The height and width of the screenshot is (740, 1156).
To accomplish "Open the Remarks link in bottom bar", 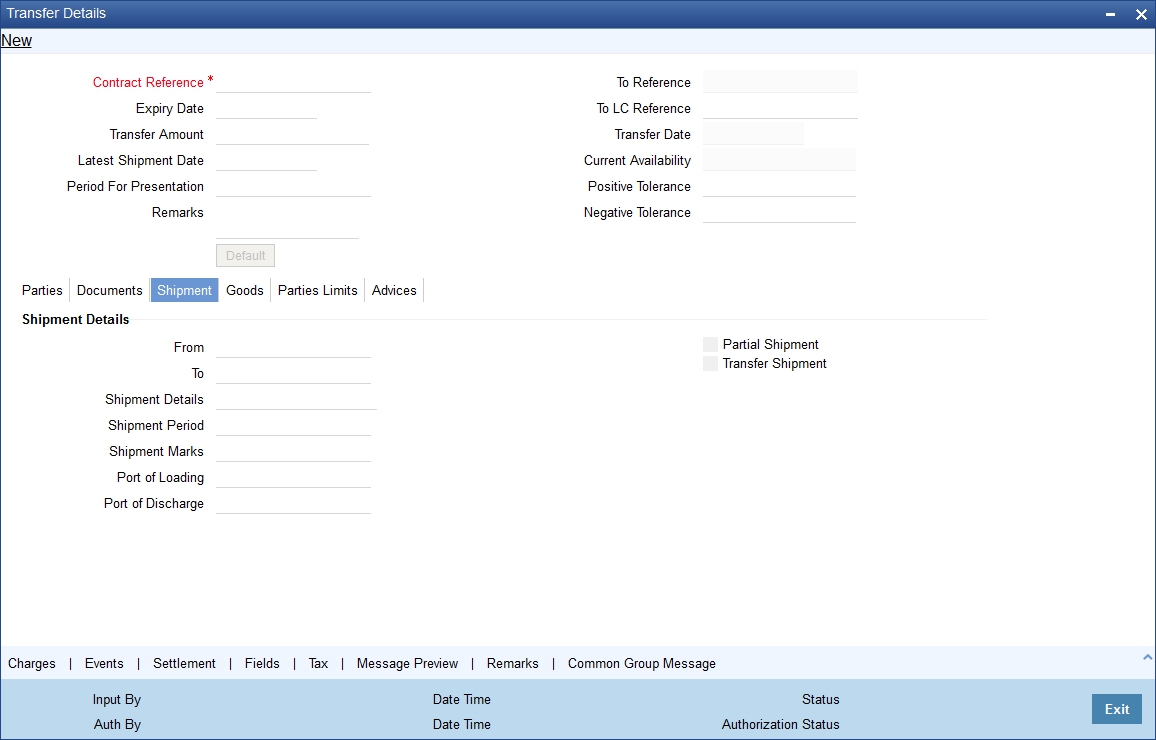I will click(x=512, y=663).
